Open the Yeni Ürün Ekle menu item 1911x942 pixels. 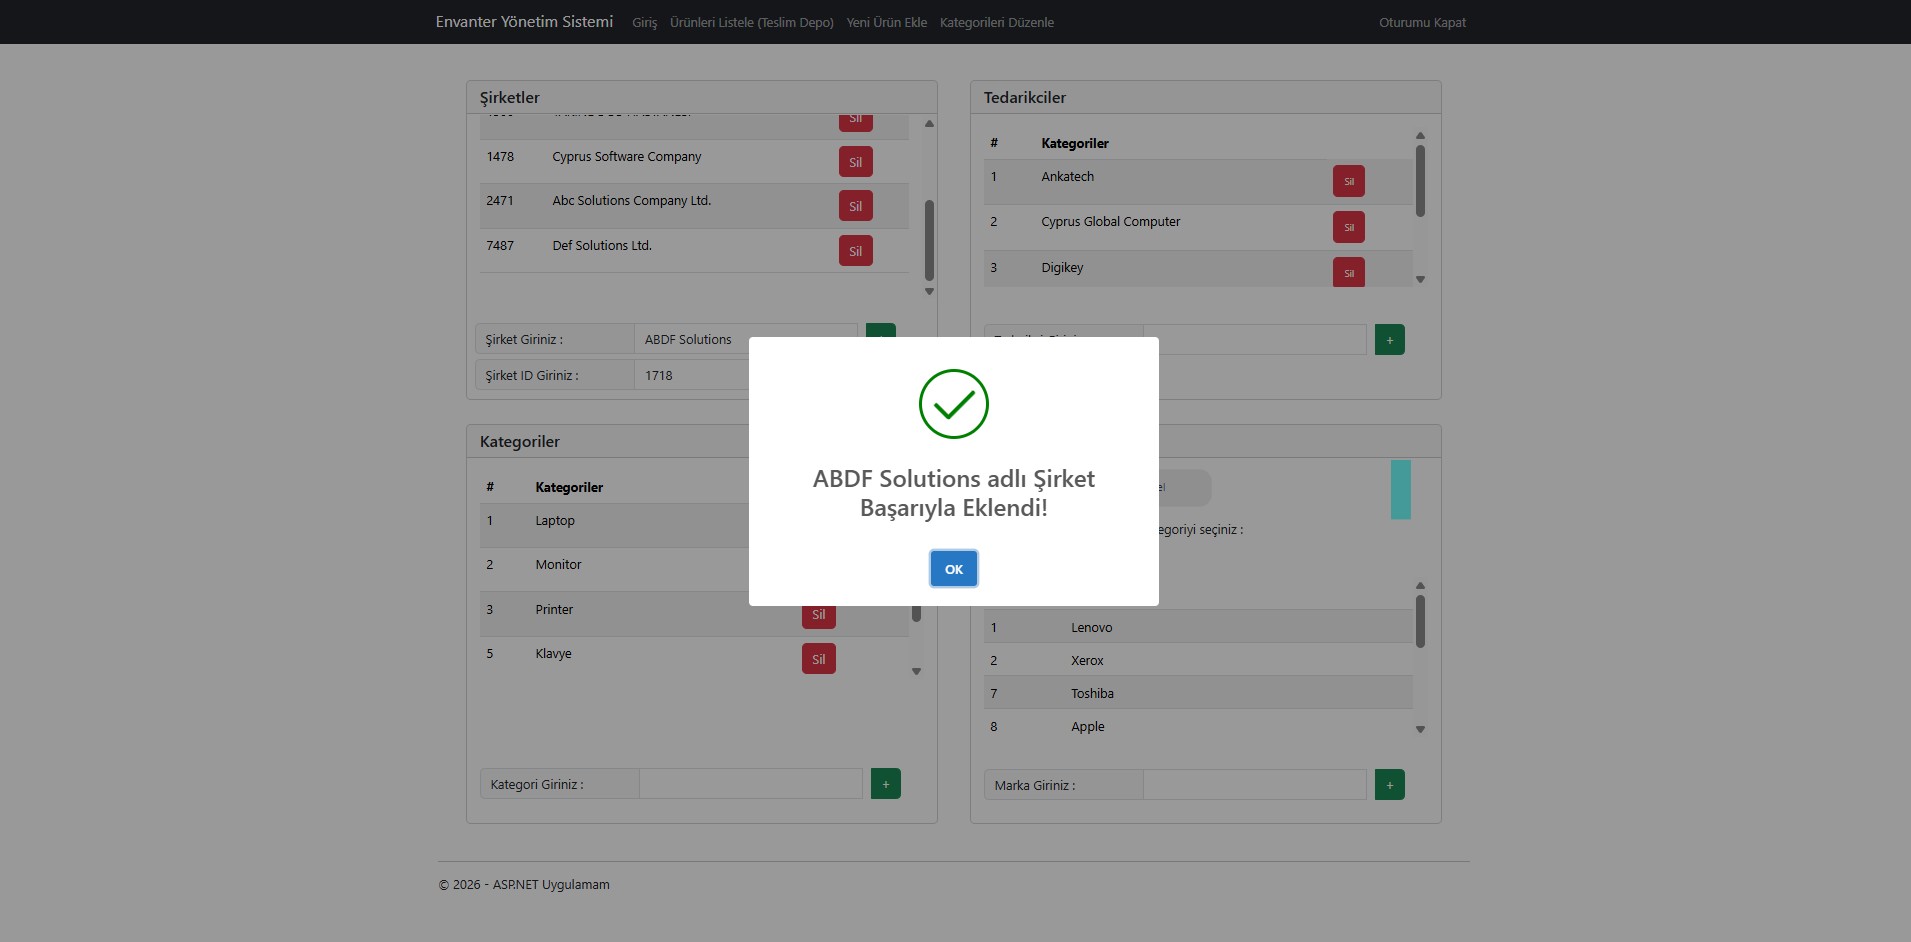click(x=886, y=22)
